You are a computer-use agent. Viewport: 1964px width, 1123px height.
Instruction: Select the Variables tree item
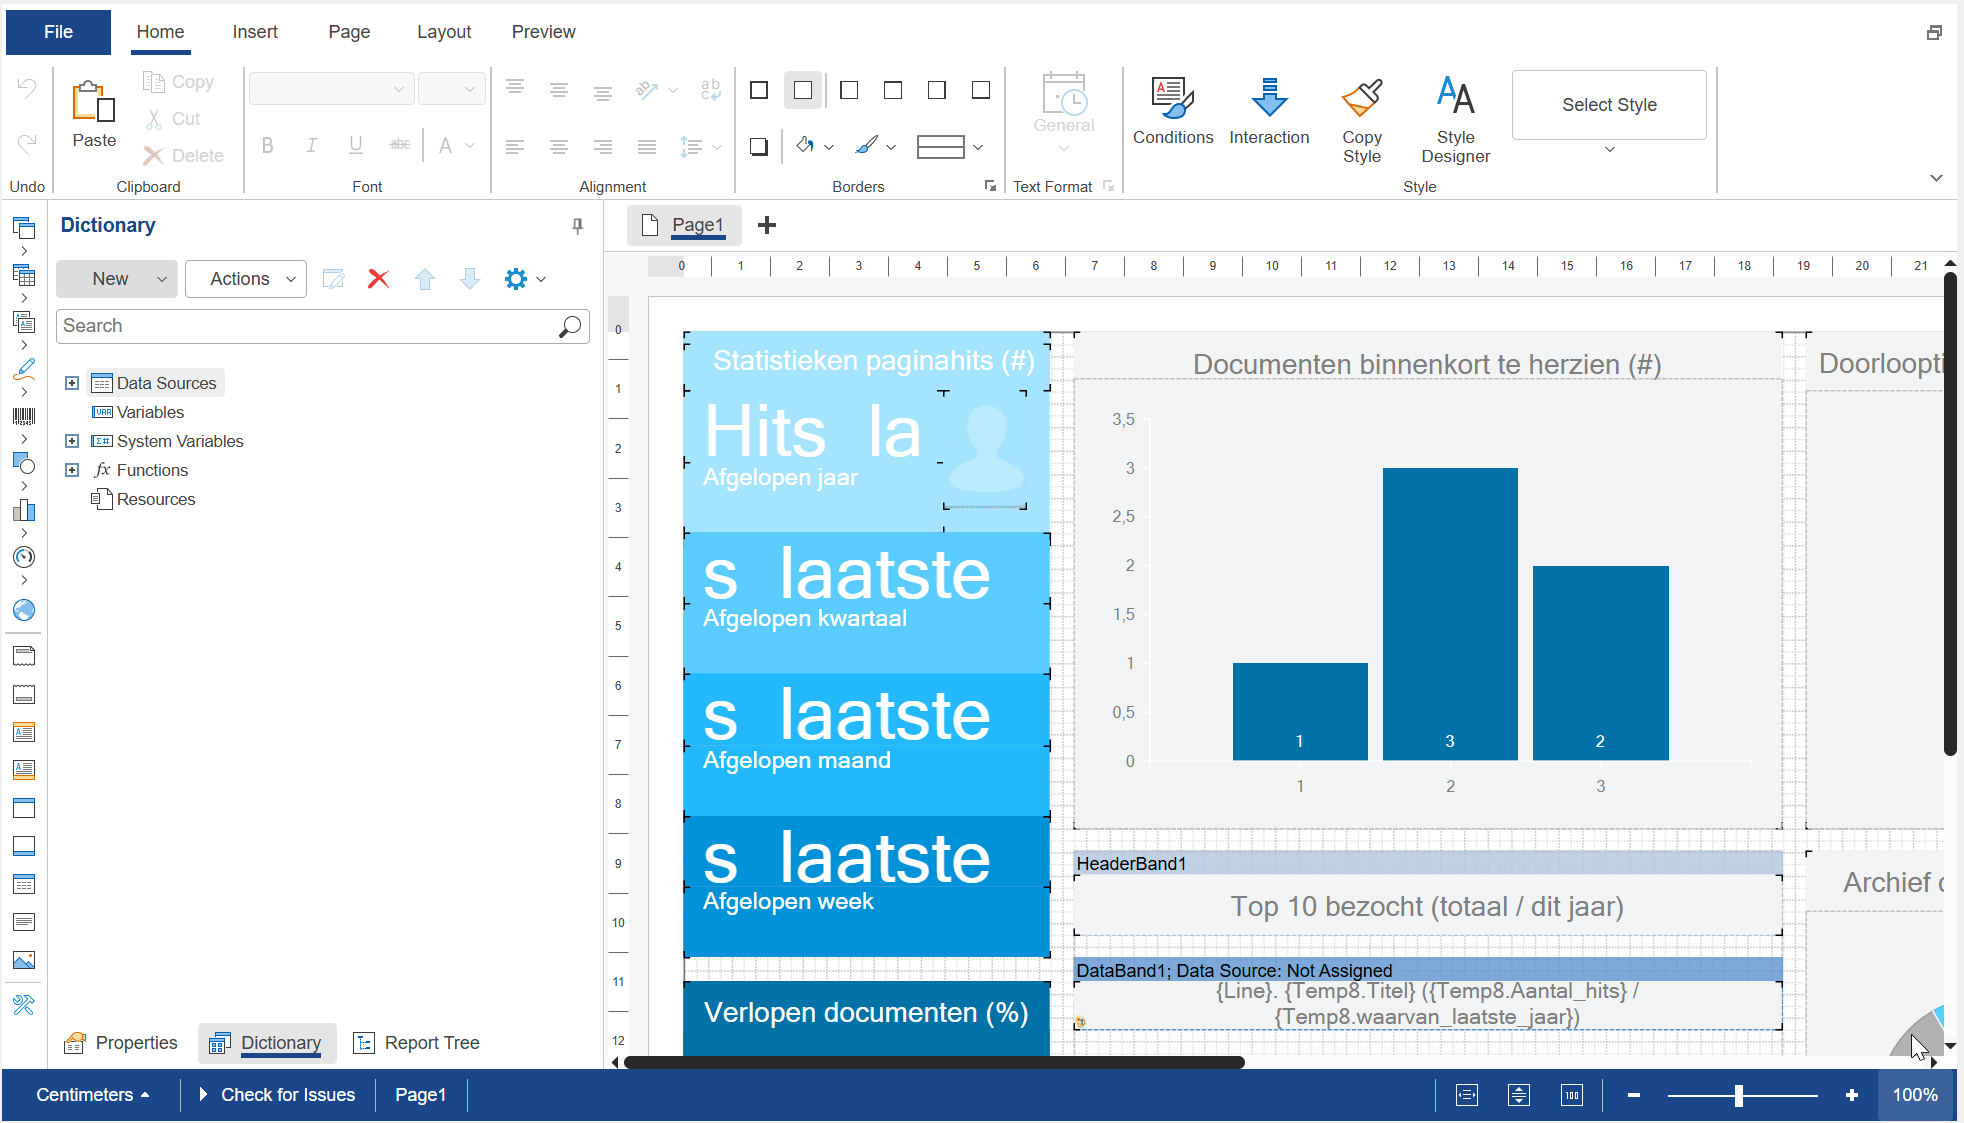point(138,412)
